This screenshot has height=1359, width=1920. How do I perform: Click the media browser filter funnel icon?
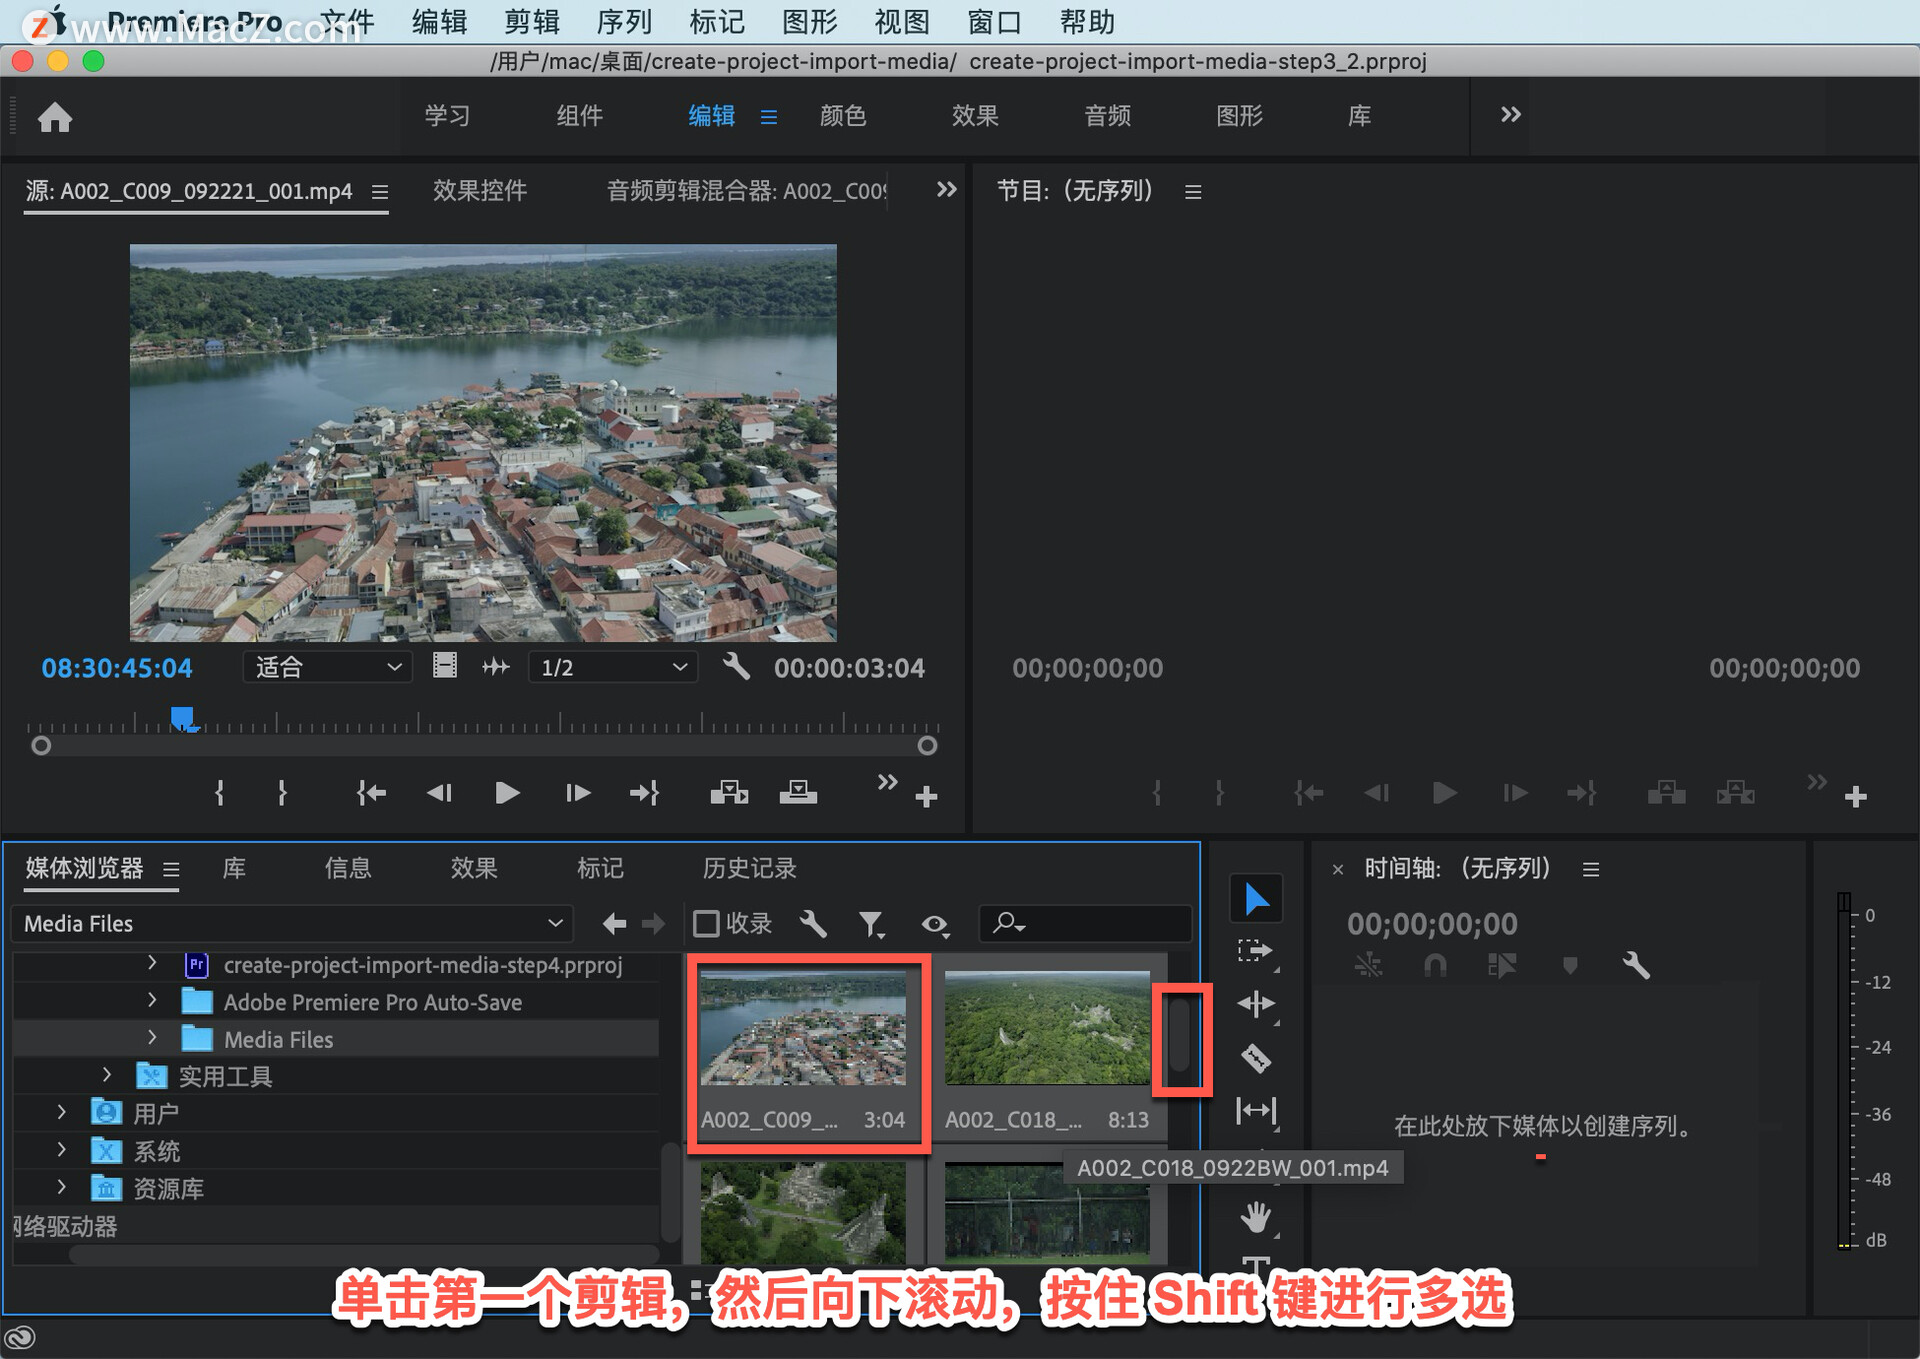tap(871, 924)
